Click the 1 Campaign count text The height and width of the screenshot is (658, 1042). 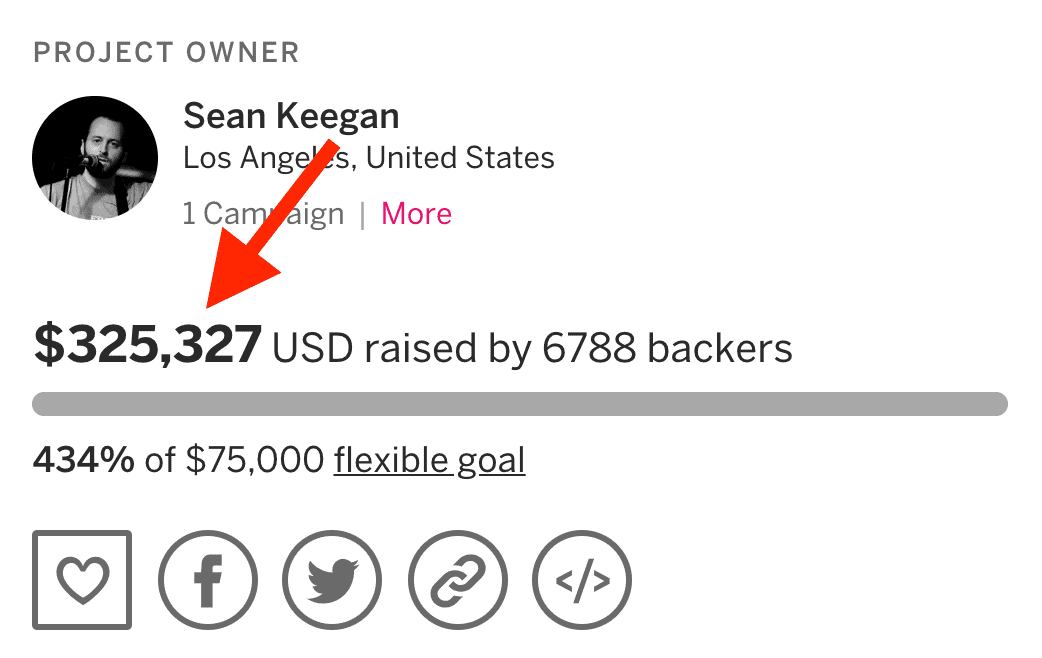coord(263,213)
